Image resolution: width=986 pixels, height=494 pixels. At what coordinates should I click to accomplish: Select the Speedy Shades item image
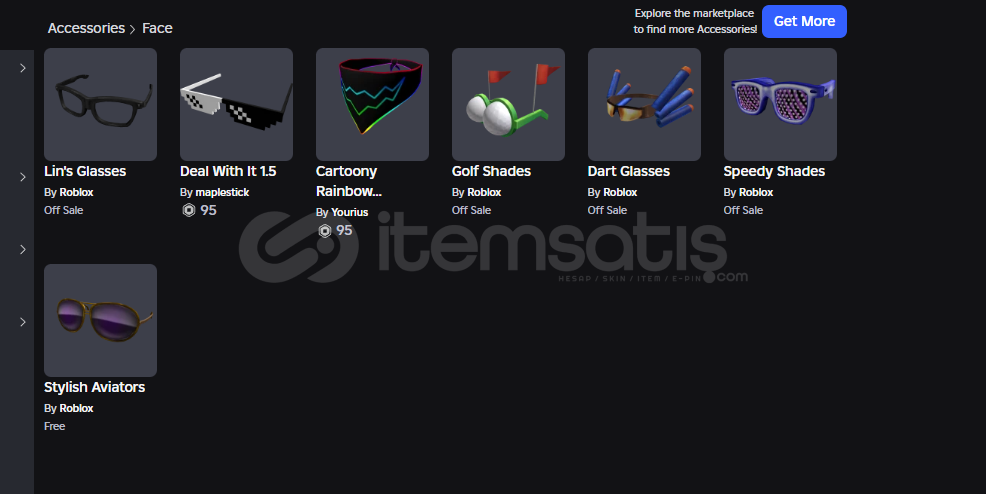780,104
